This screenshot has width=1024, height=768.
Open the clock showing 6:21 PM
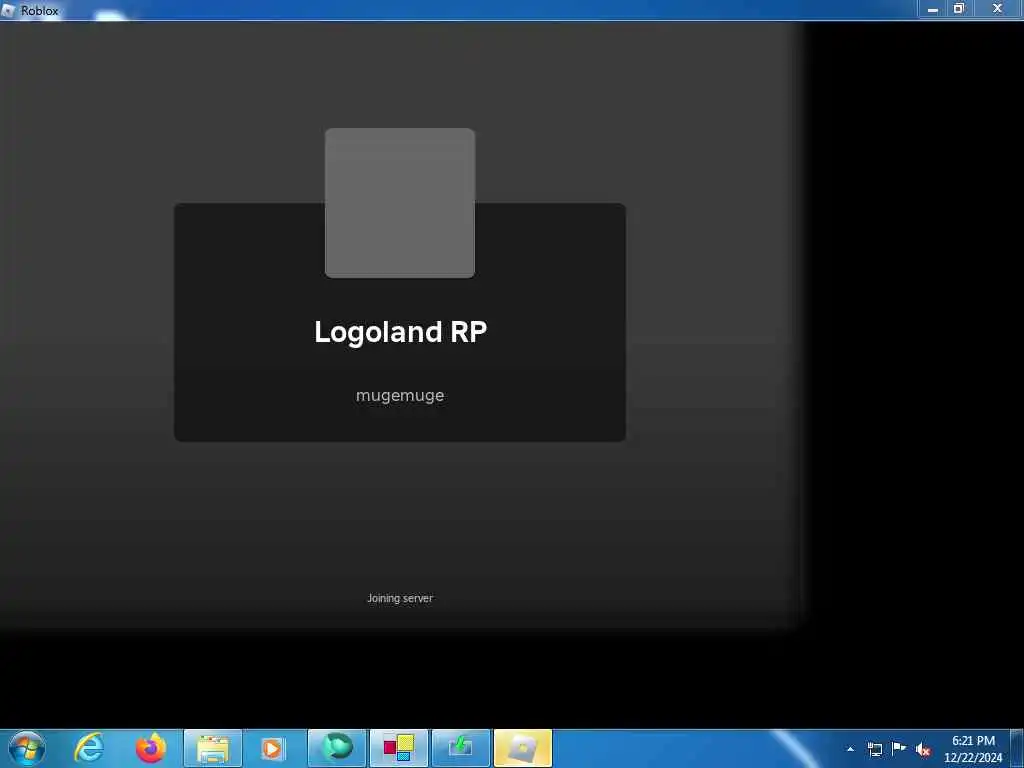click(973, 748)
